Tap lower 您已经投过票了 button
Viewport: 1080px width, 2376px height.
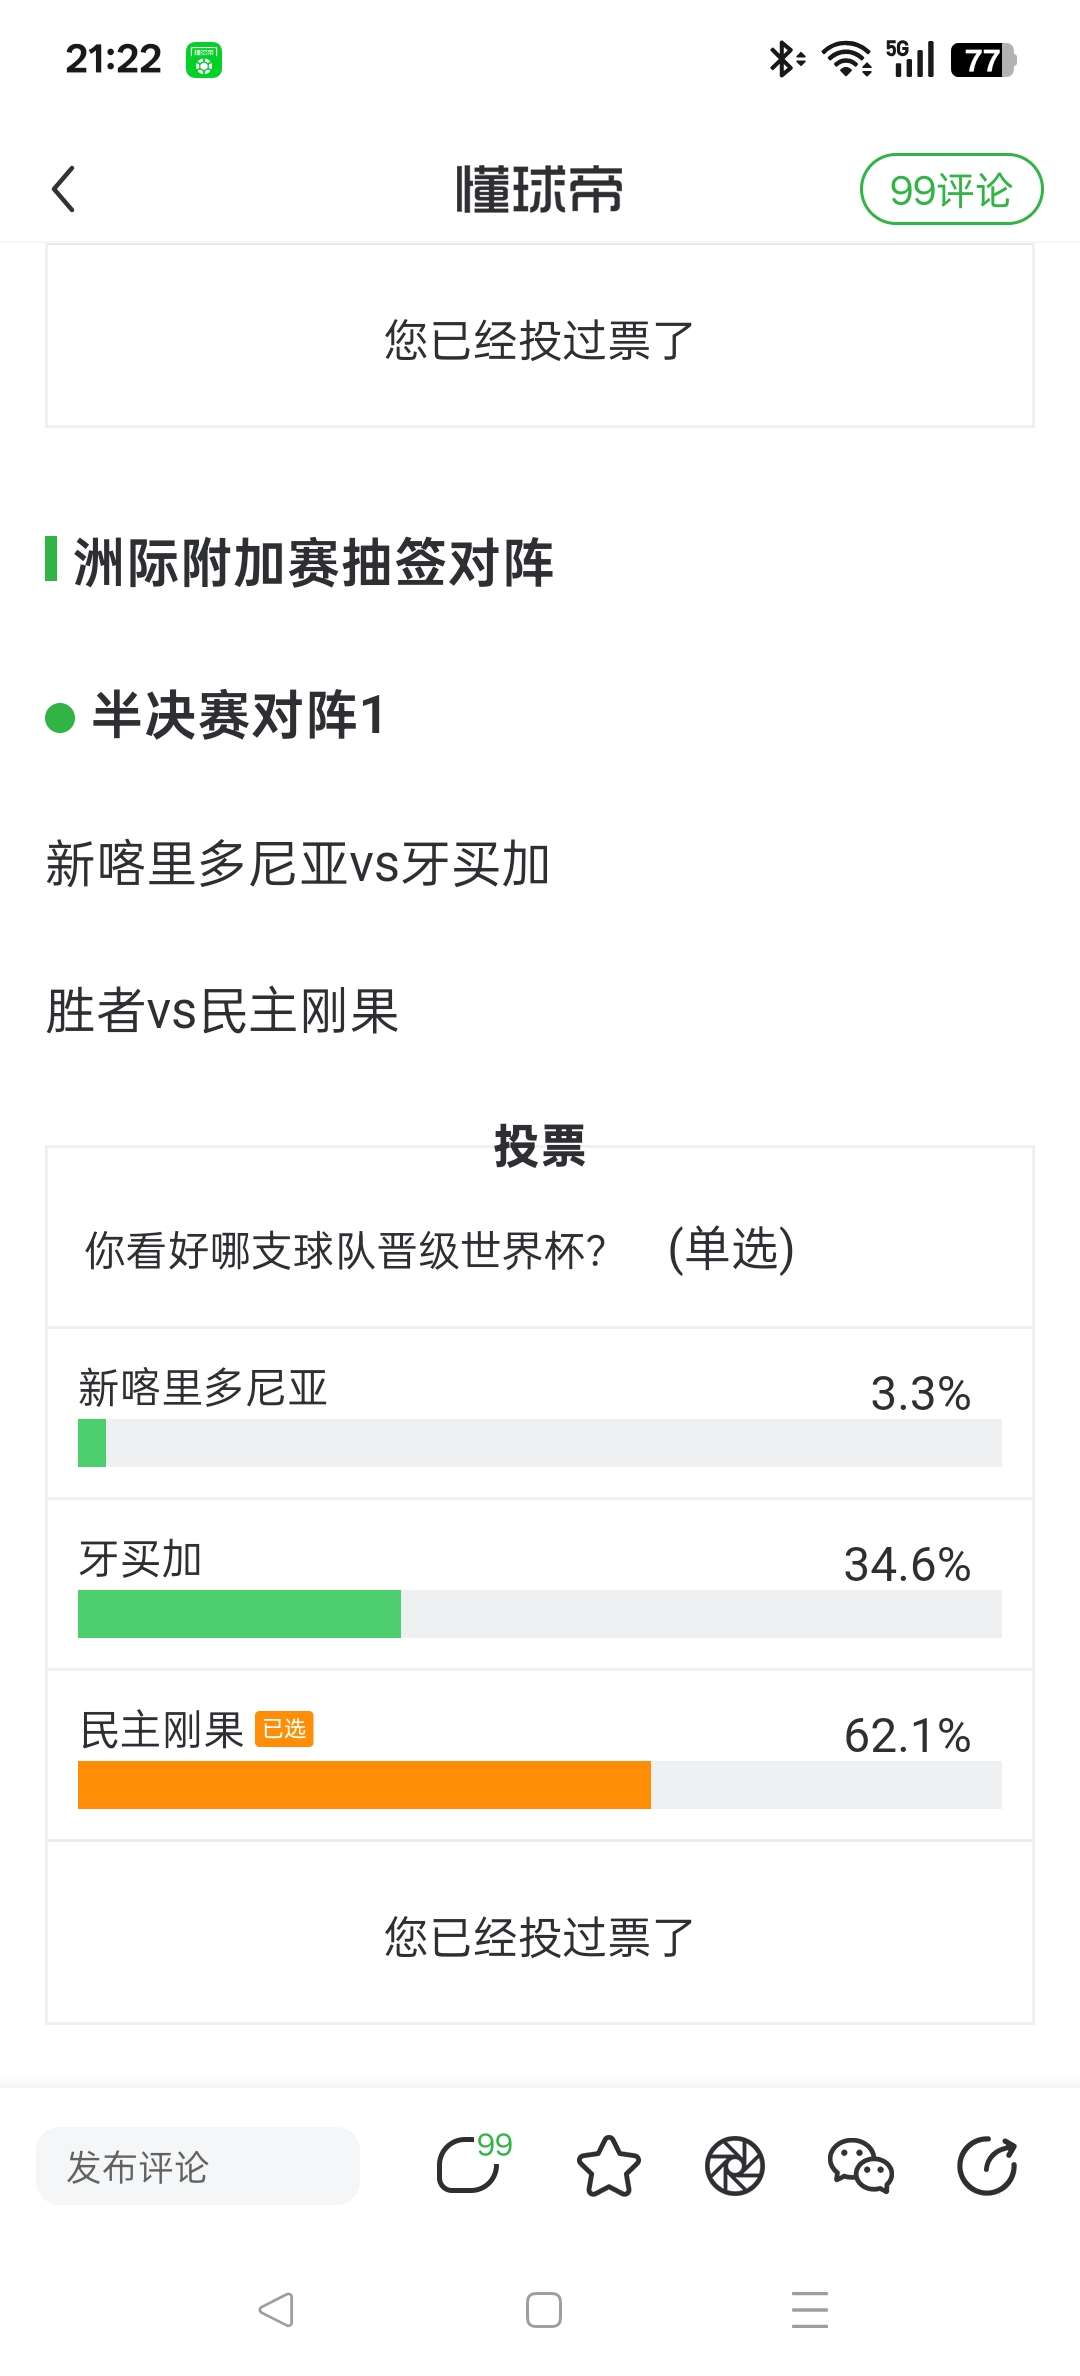coord(539,1937)
